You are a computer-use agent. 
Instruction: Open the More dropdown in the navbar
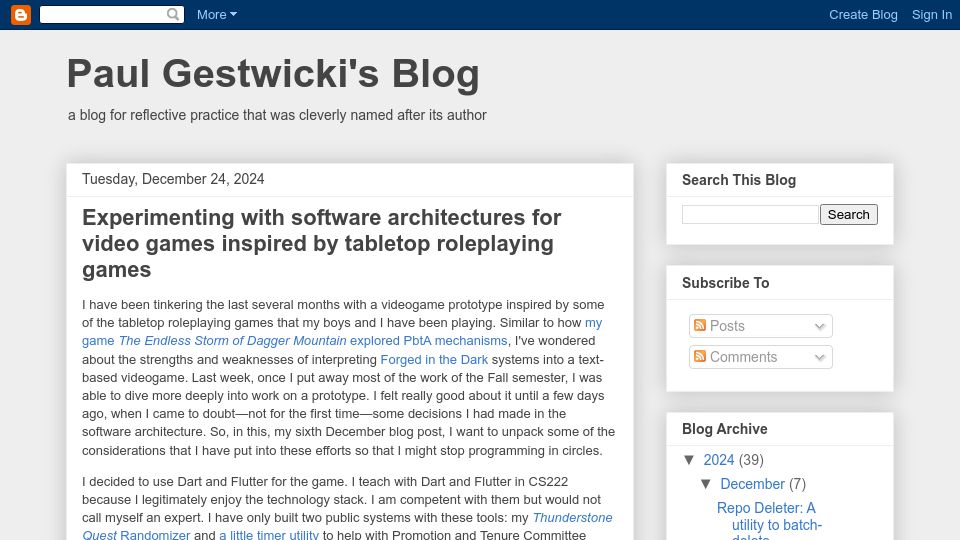point(217,15)
